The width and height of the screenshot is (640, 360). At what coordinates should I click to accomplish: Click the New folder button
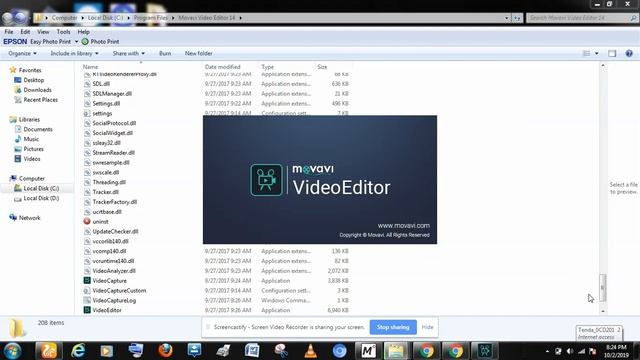point(198,53)
